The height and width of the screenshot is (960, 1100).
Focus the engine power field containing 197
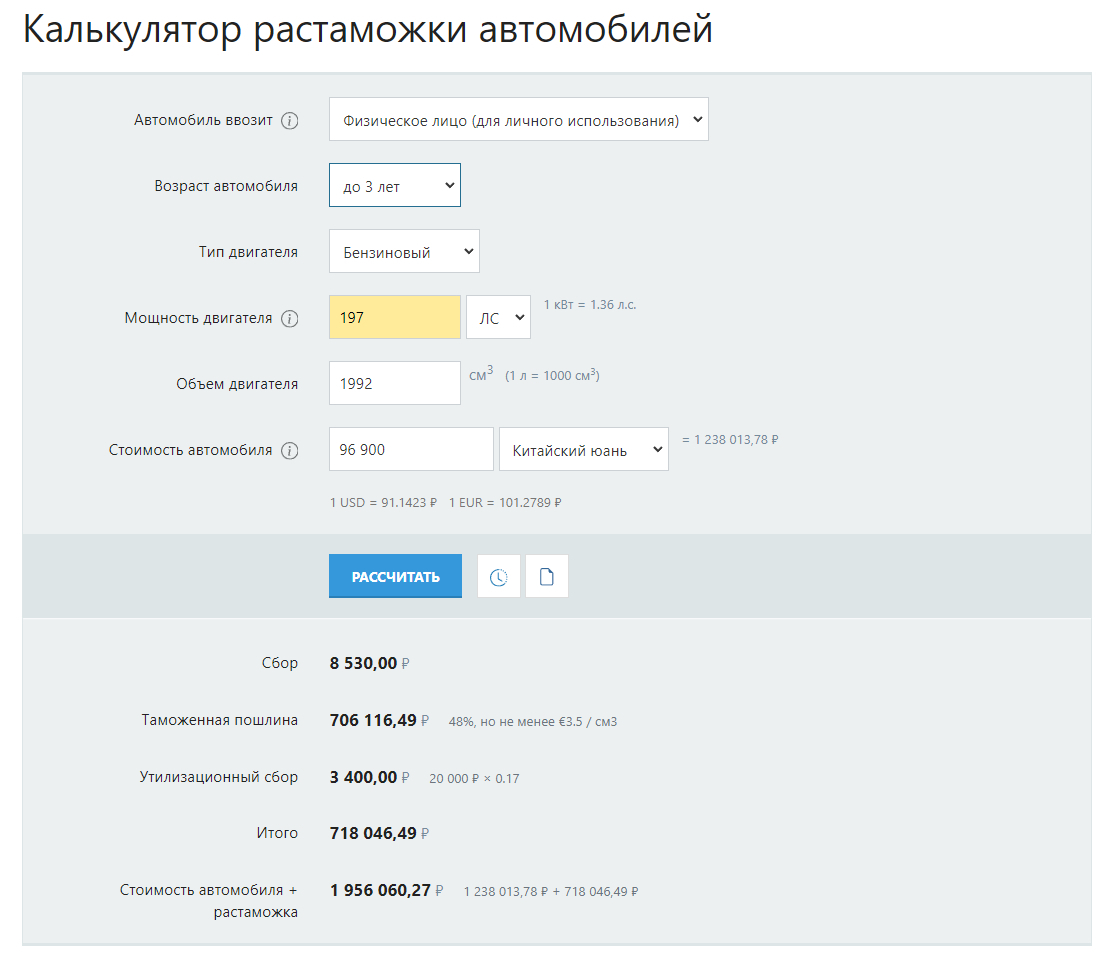coord(395,318)
